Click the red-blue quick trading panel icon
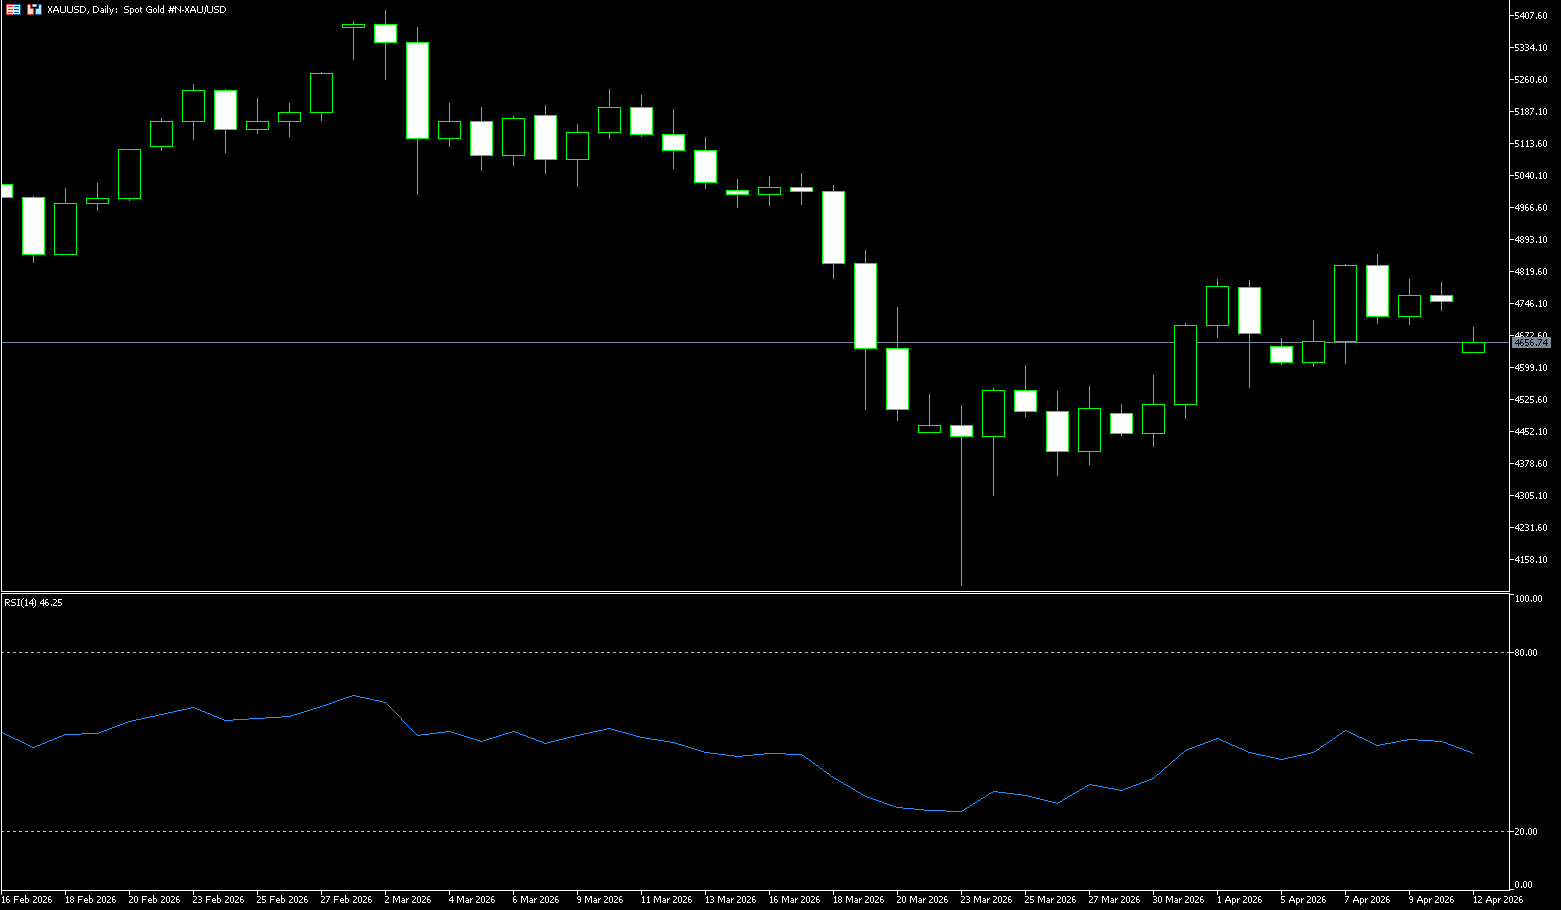Image resolution: width=1561 pixels, height=910 pixels. coord(13,9)
